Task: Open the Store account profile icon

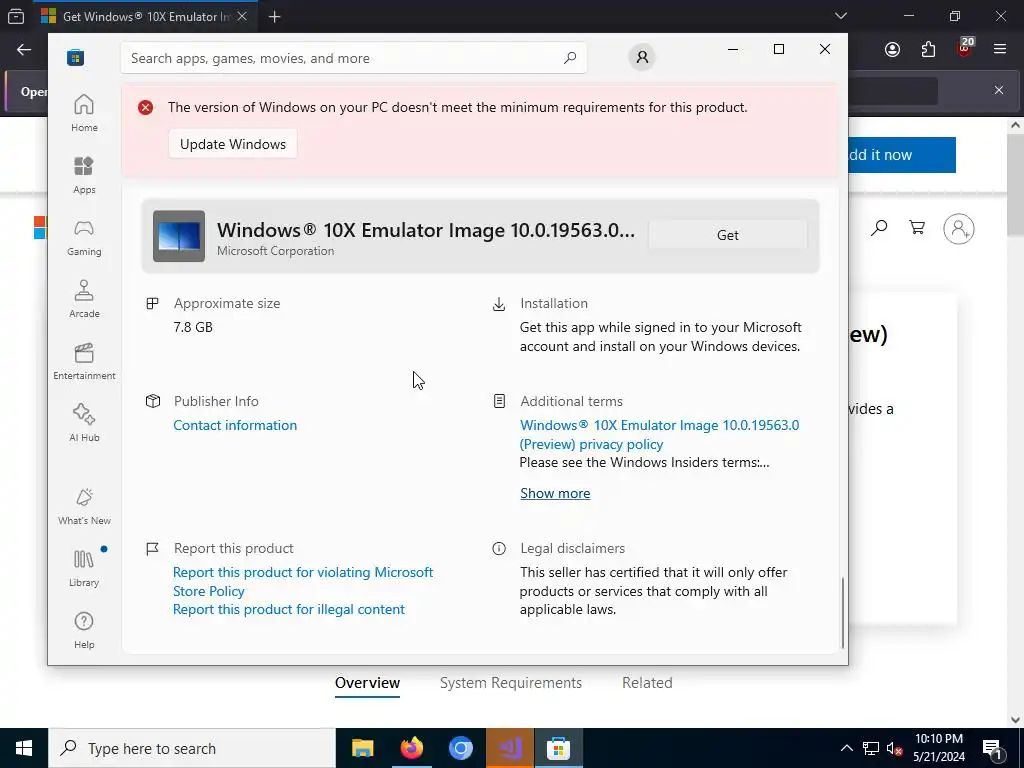Action: click(642, 57)
